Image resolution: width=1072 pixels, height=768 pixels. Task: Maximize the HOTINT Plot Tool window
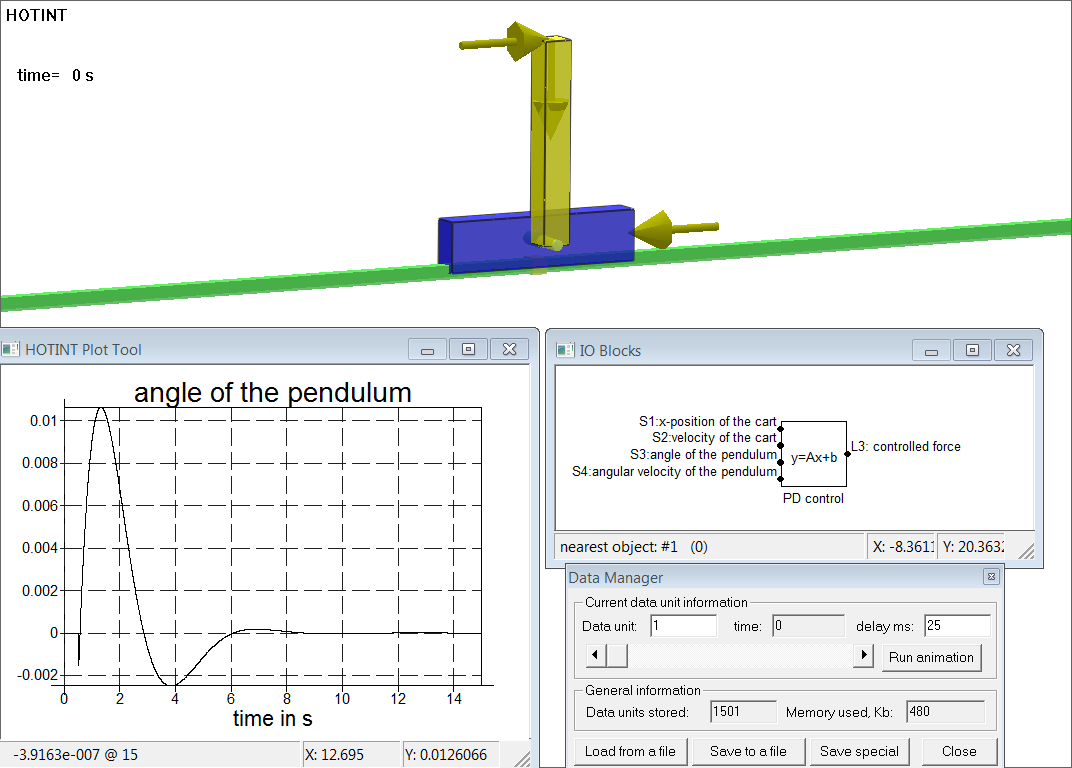(468, 349)
